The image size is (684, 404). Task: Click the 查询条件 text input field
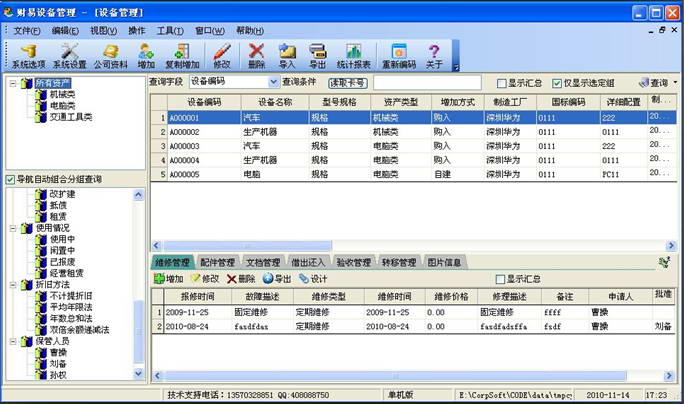427,83
